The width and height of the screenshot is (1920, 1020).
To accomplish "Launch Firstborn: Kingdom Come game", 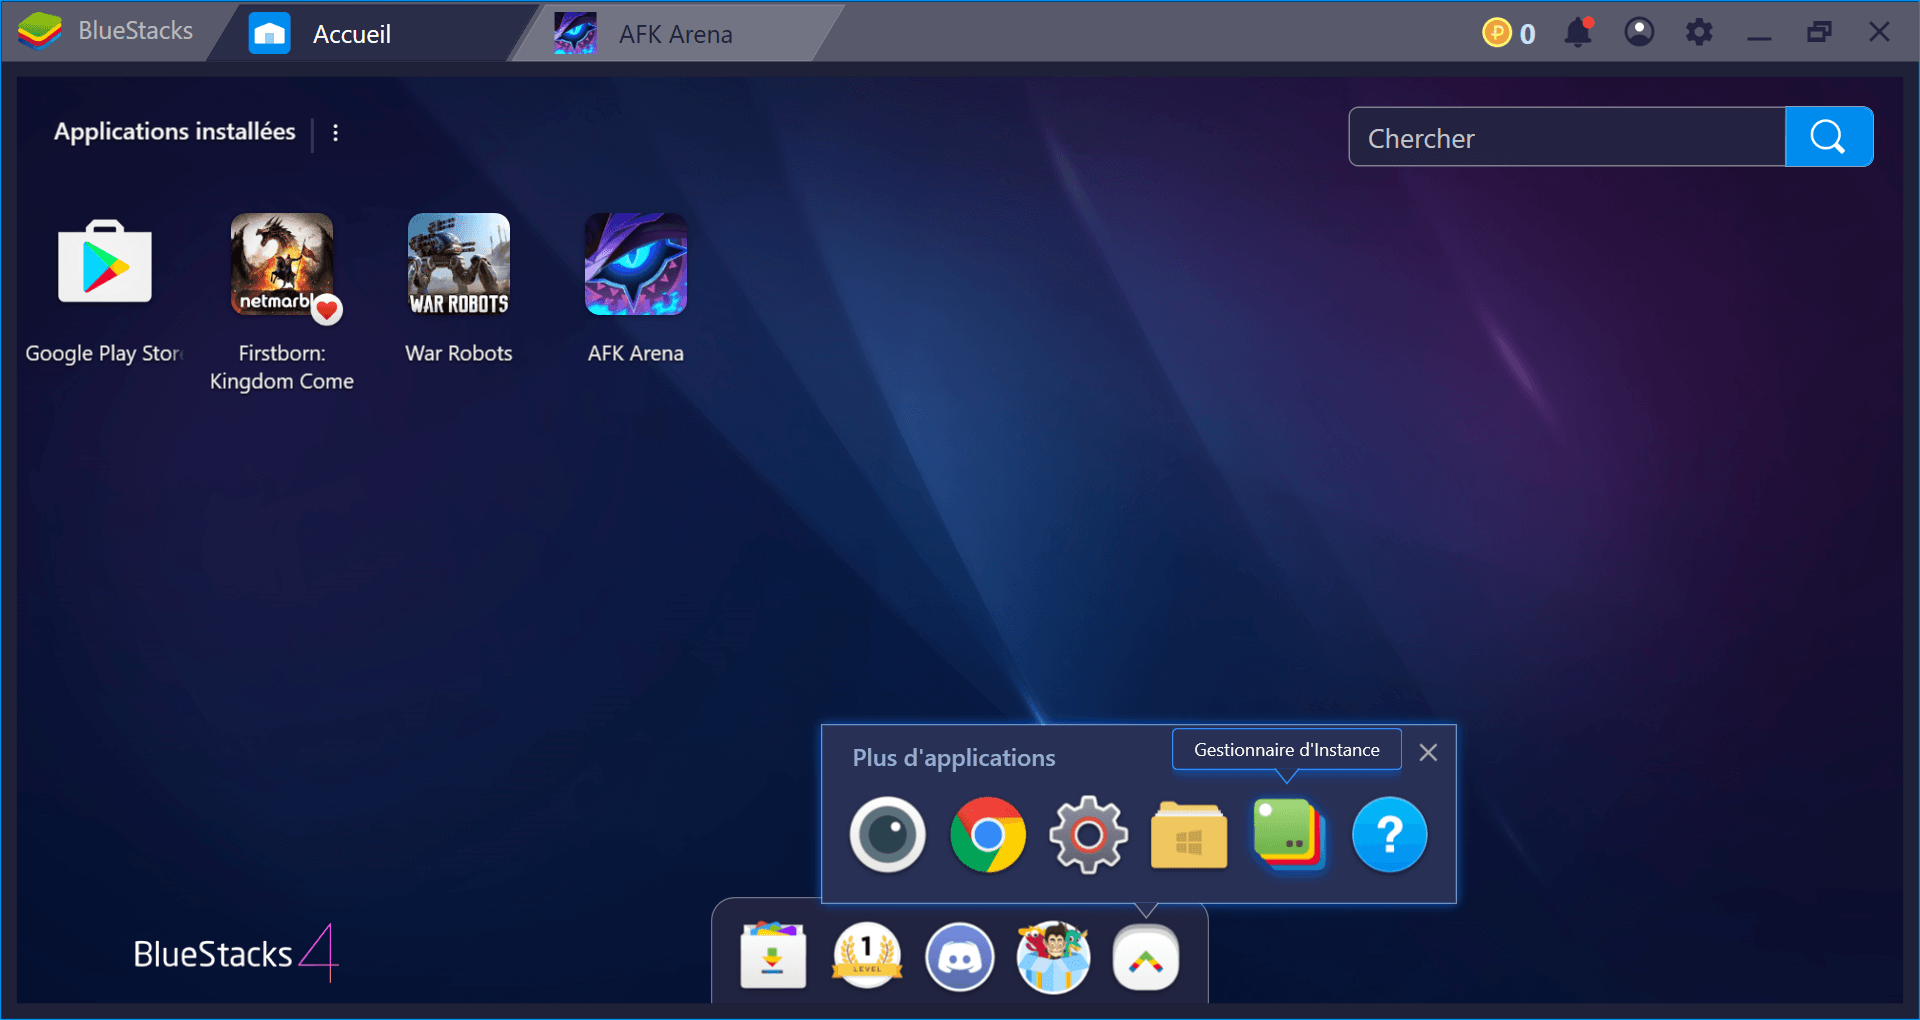I will coord(282,264).
